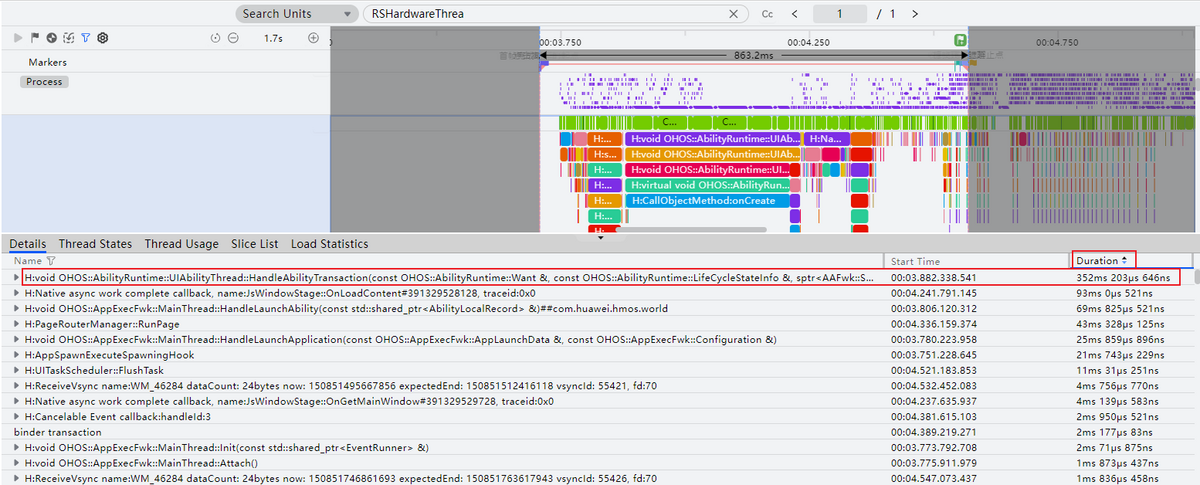
Task: Click the blue filter funnel toolbar icon
Action: point(85,38)
